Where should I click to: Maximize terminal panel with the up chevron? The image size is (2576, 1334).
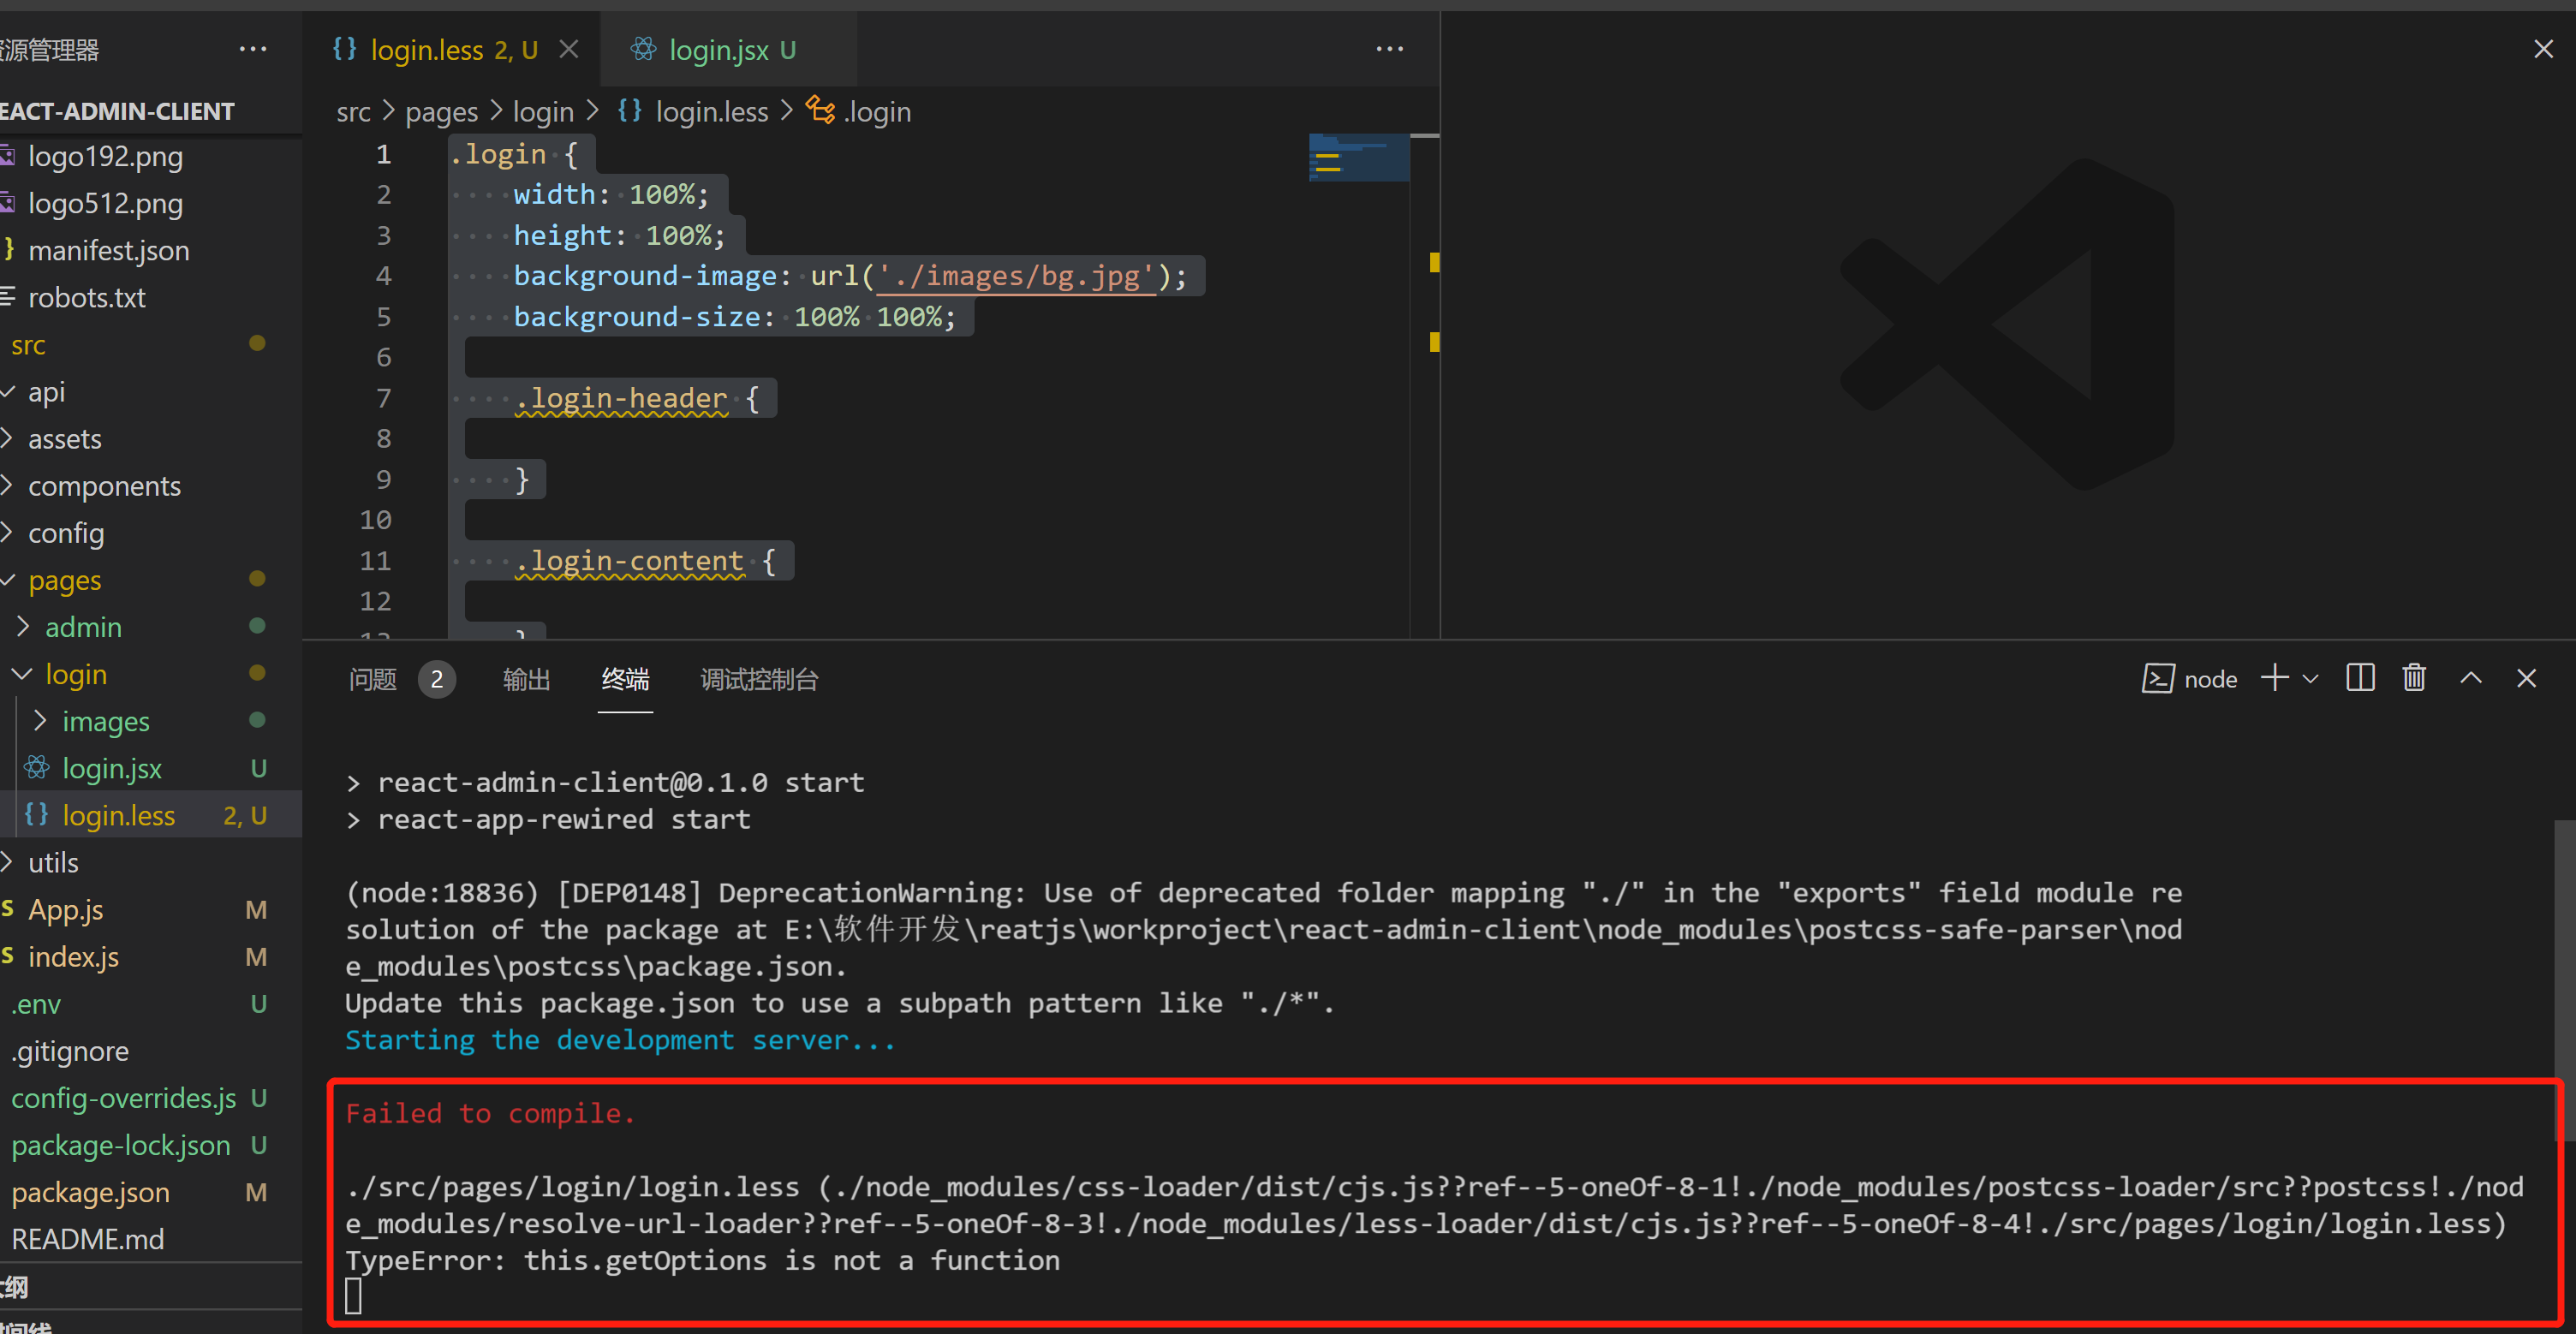2470,679
